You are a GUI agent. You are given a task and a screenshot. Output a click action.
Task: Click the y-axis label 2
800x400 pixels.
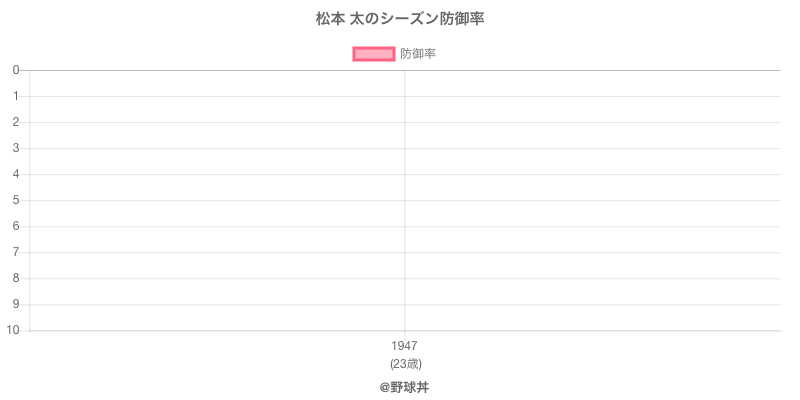pyautogui.click(x=16, y=122)
